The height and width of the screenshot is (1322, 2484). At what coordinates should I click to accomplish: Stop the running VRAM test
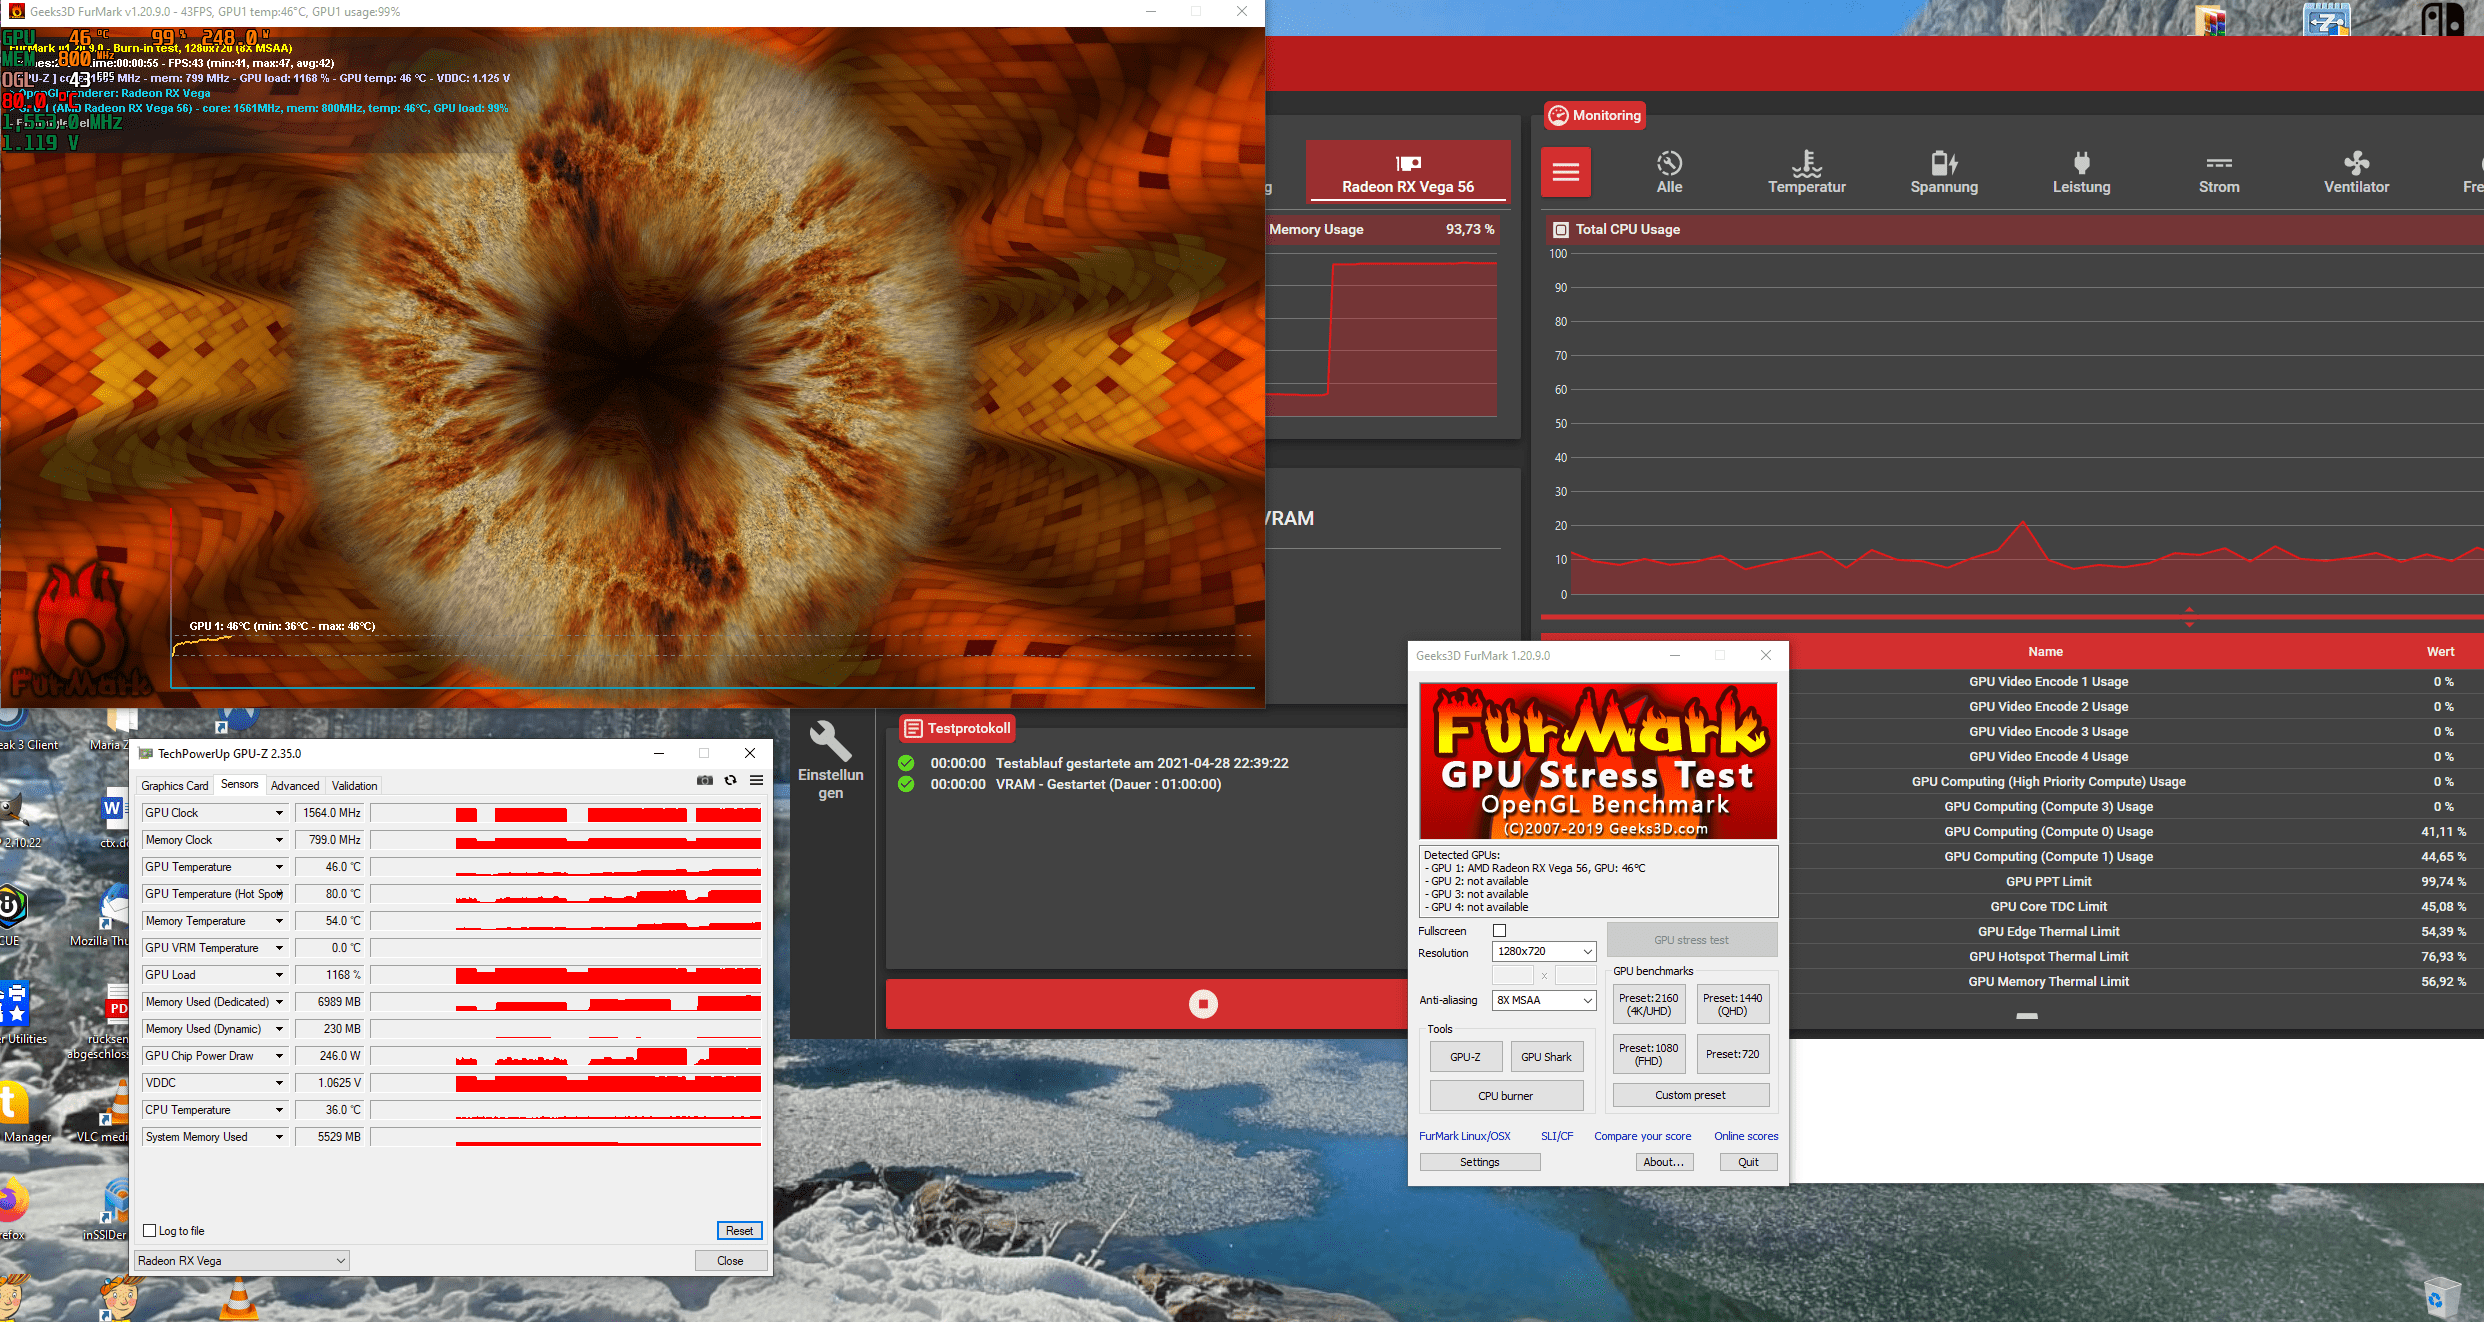pyautogui.click(x=1203, y=1004)
